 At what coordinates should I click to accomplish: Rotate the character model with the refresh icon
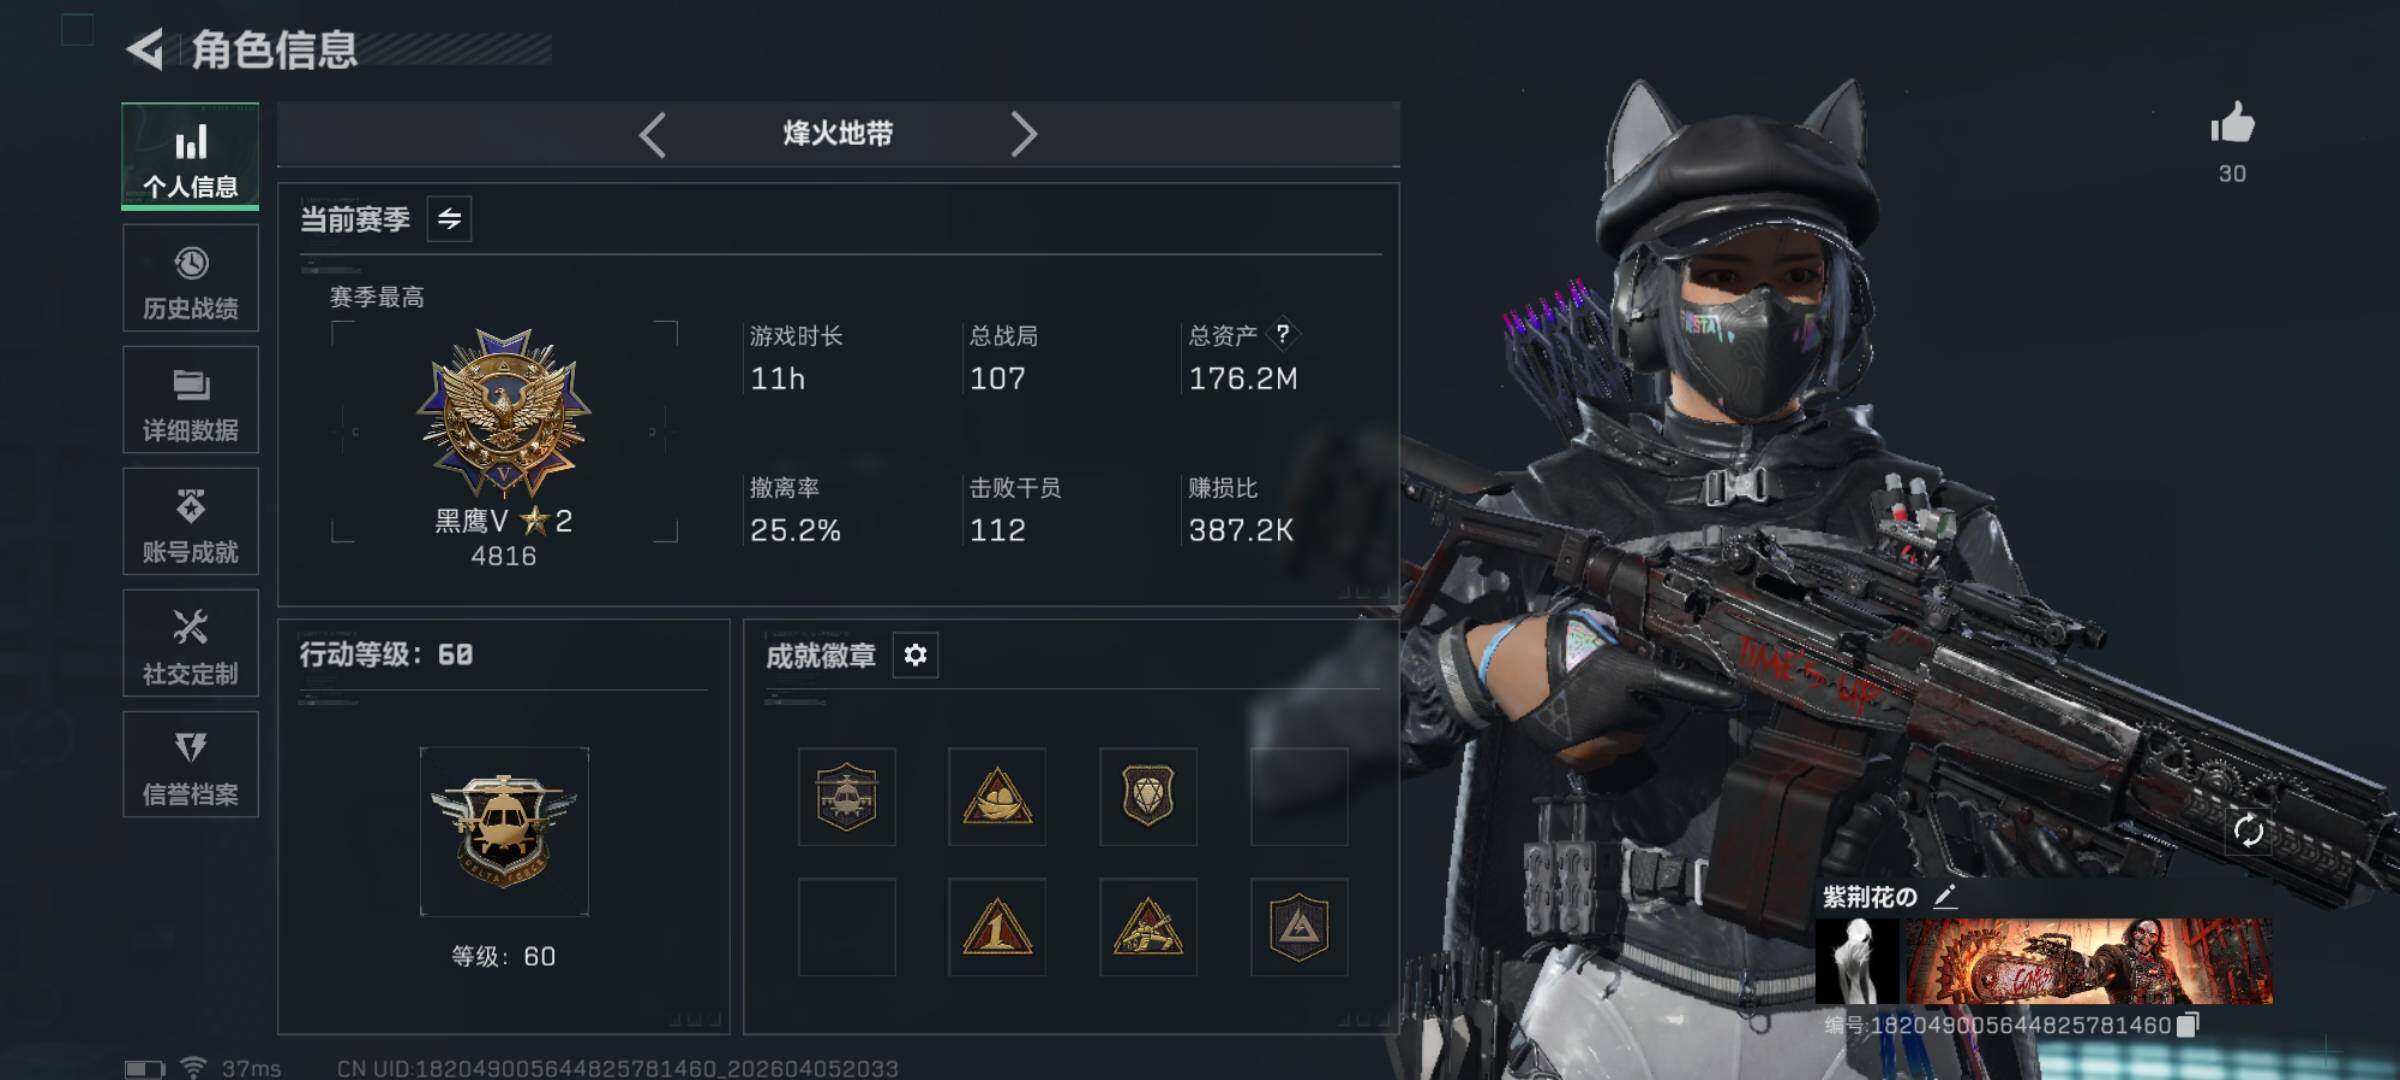coord(2248,831)
